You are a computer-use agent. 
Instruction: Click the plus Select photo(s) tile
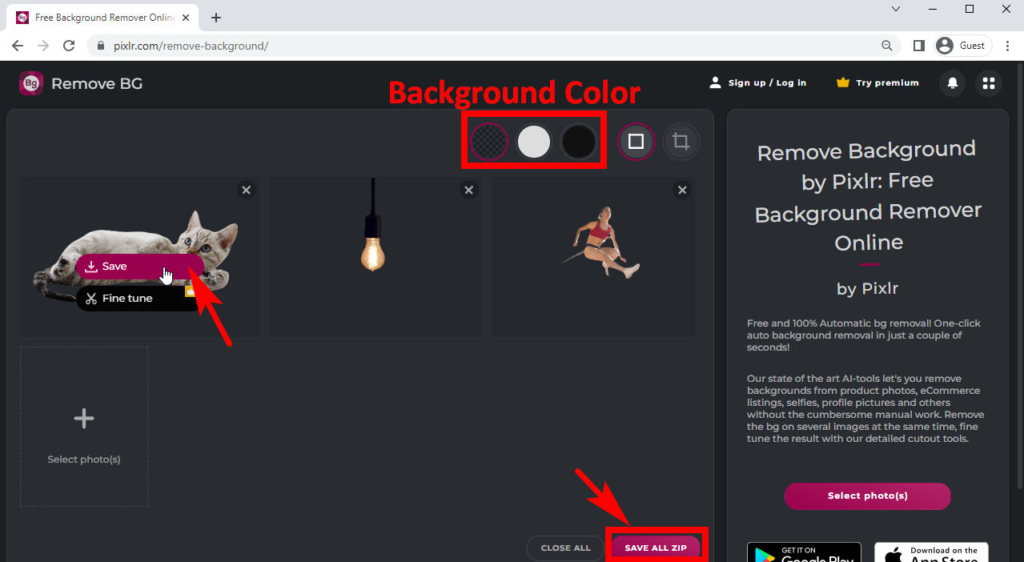pyautogui.click(x=84, y=427)
